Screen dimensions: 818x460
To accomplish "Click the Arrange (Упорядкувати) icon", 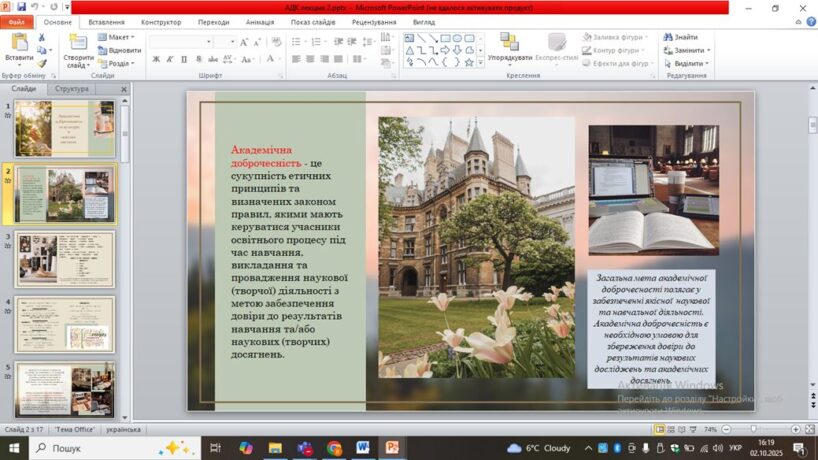I will pyautogui.click(x=510, y=42).
